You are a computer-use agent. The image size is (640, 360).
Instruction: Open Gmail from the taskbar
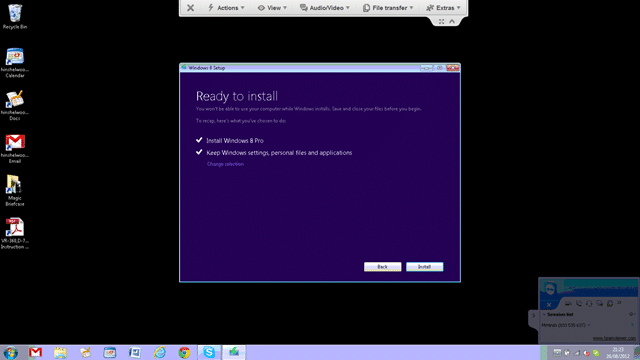click(x=36, y=352)
